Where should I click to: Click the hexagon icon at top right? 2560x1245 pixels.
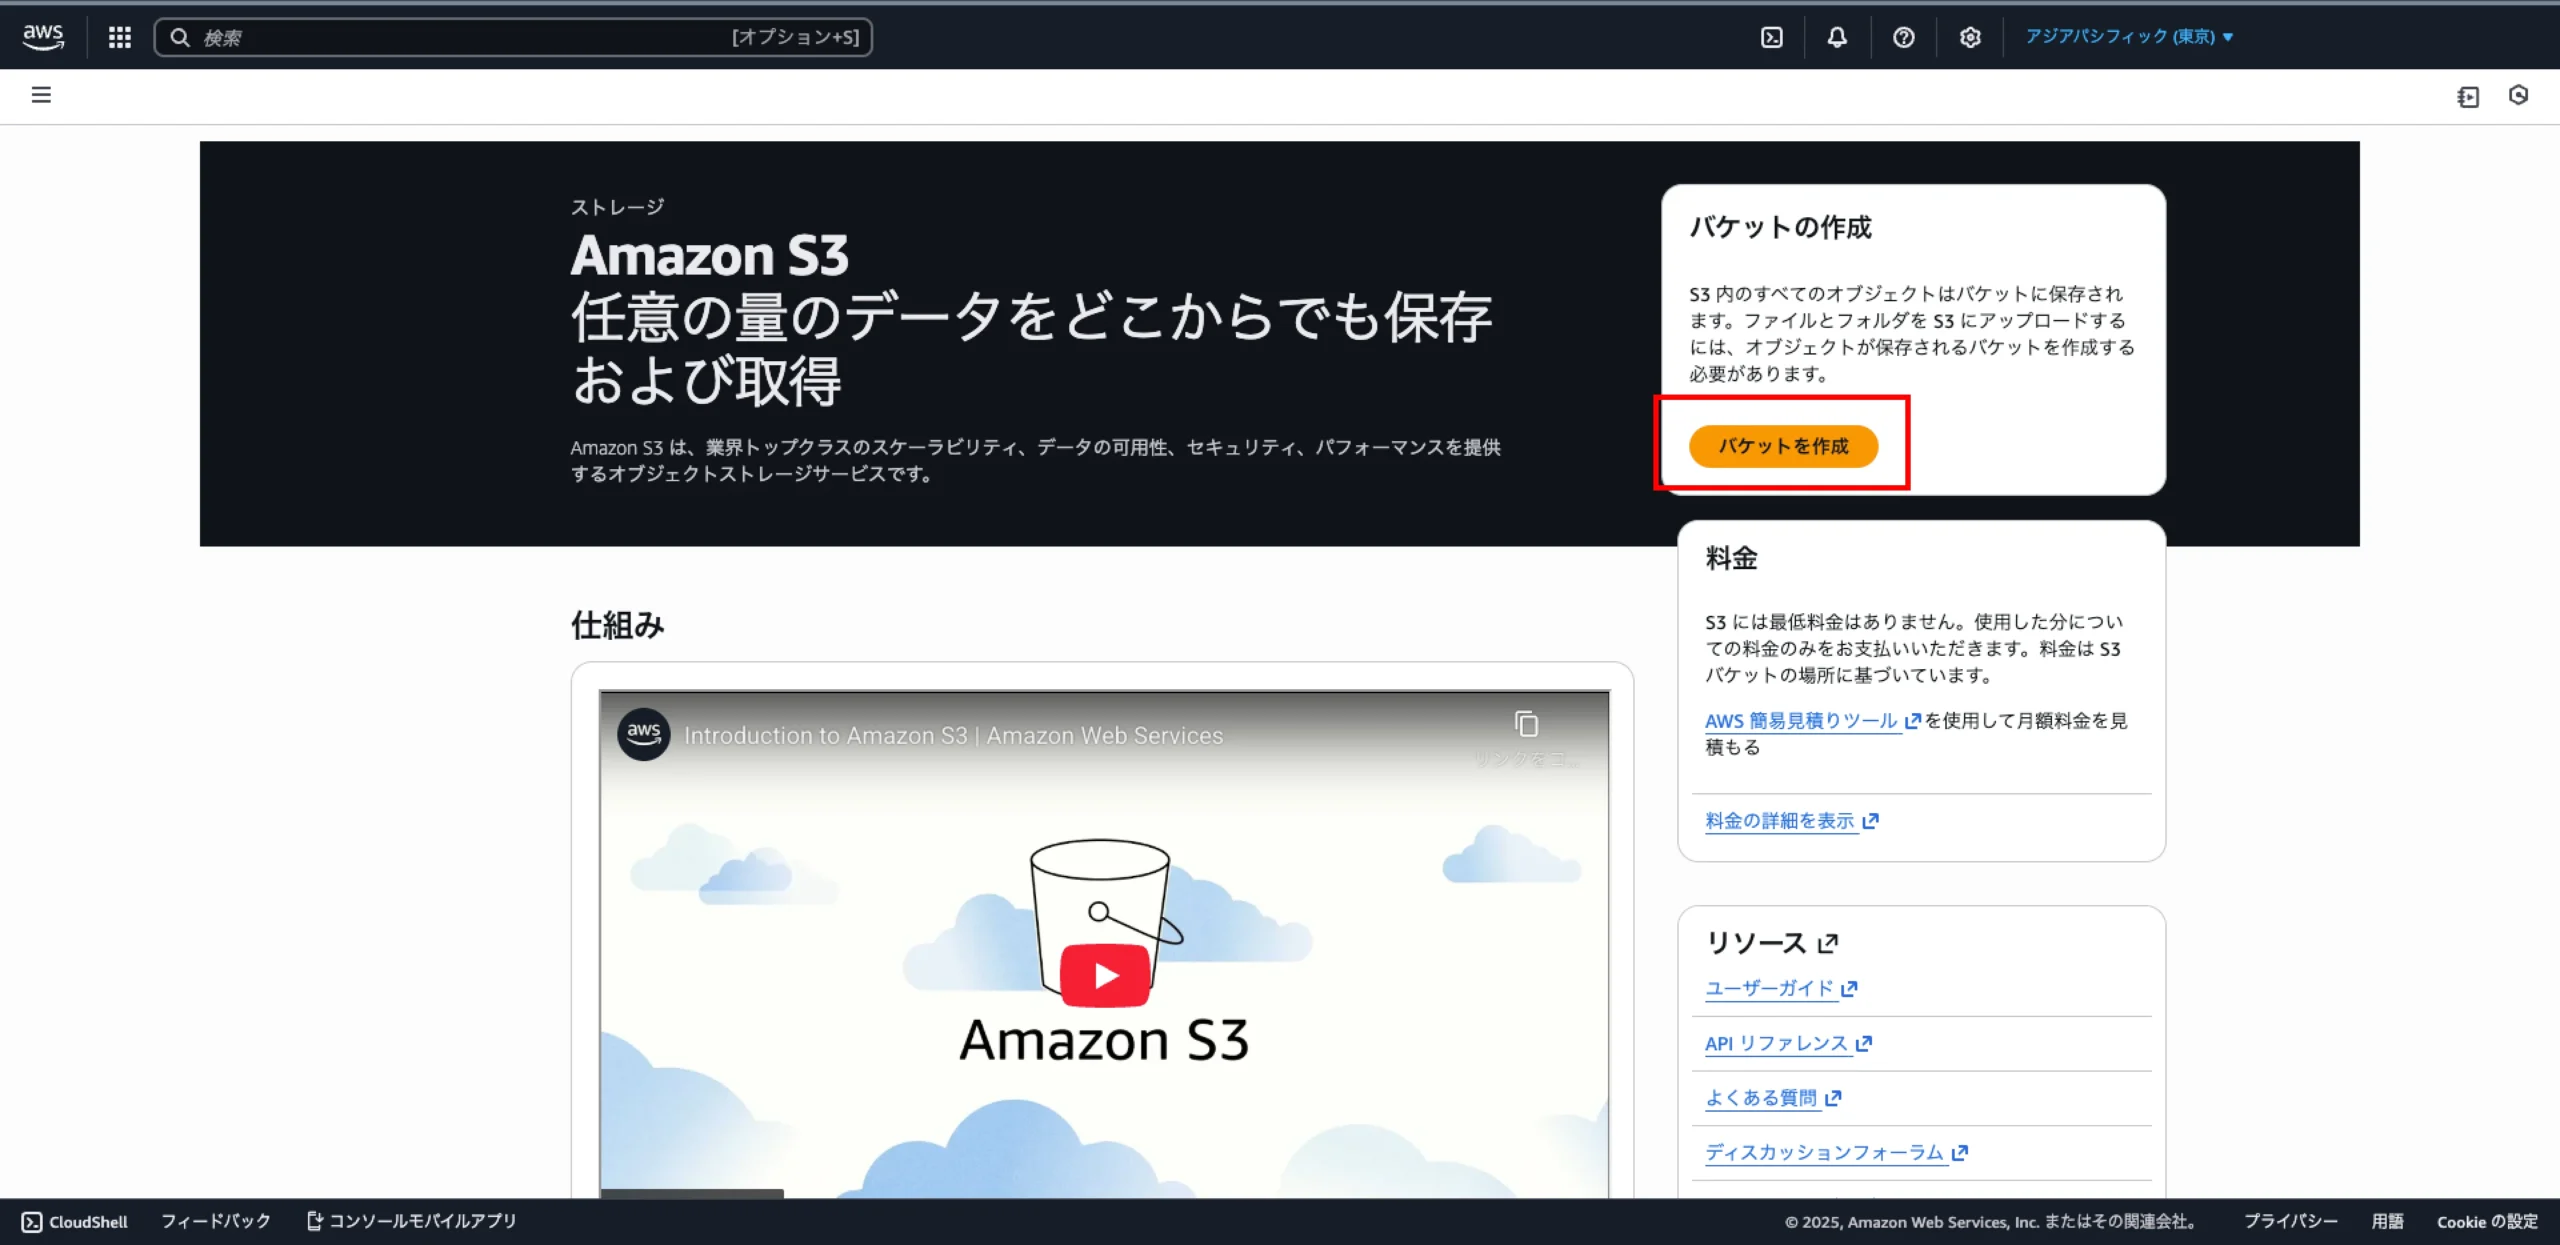(x=2518, y=95)
